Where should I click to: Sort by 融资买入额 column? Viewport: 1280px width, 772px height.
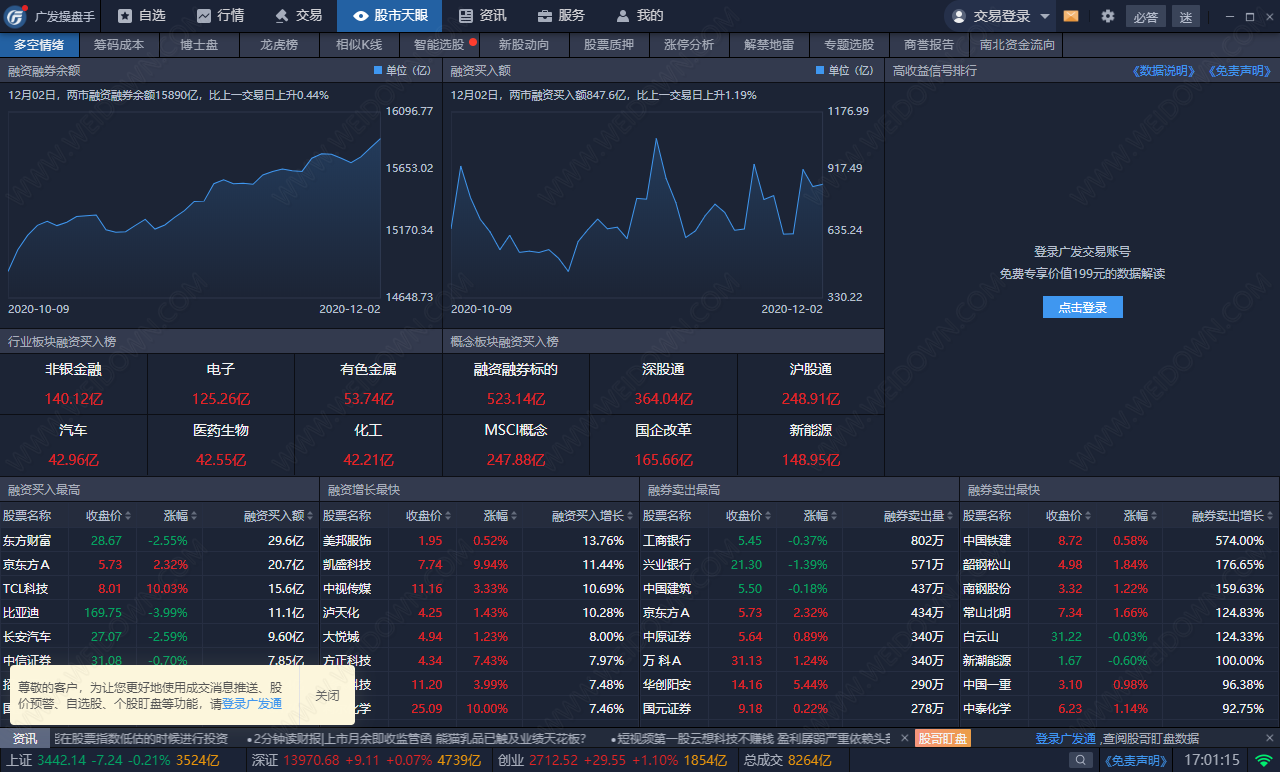coord(280,516)
